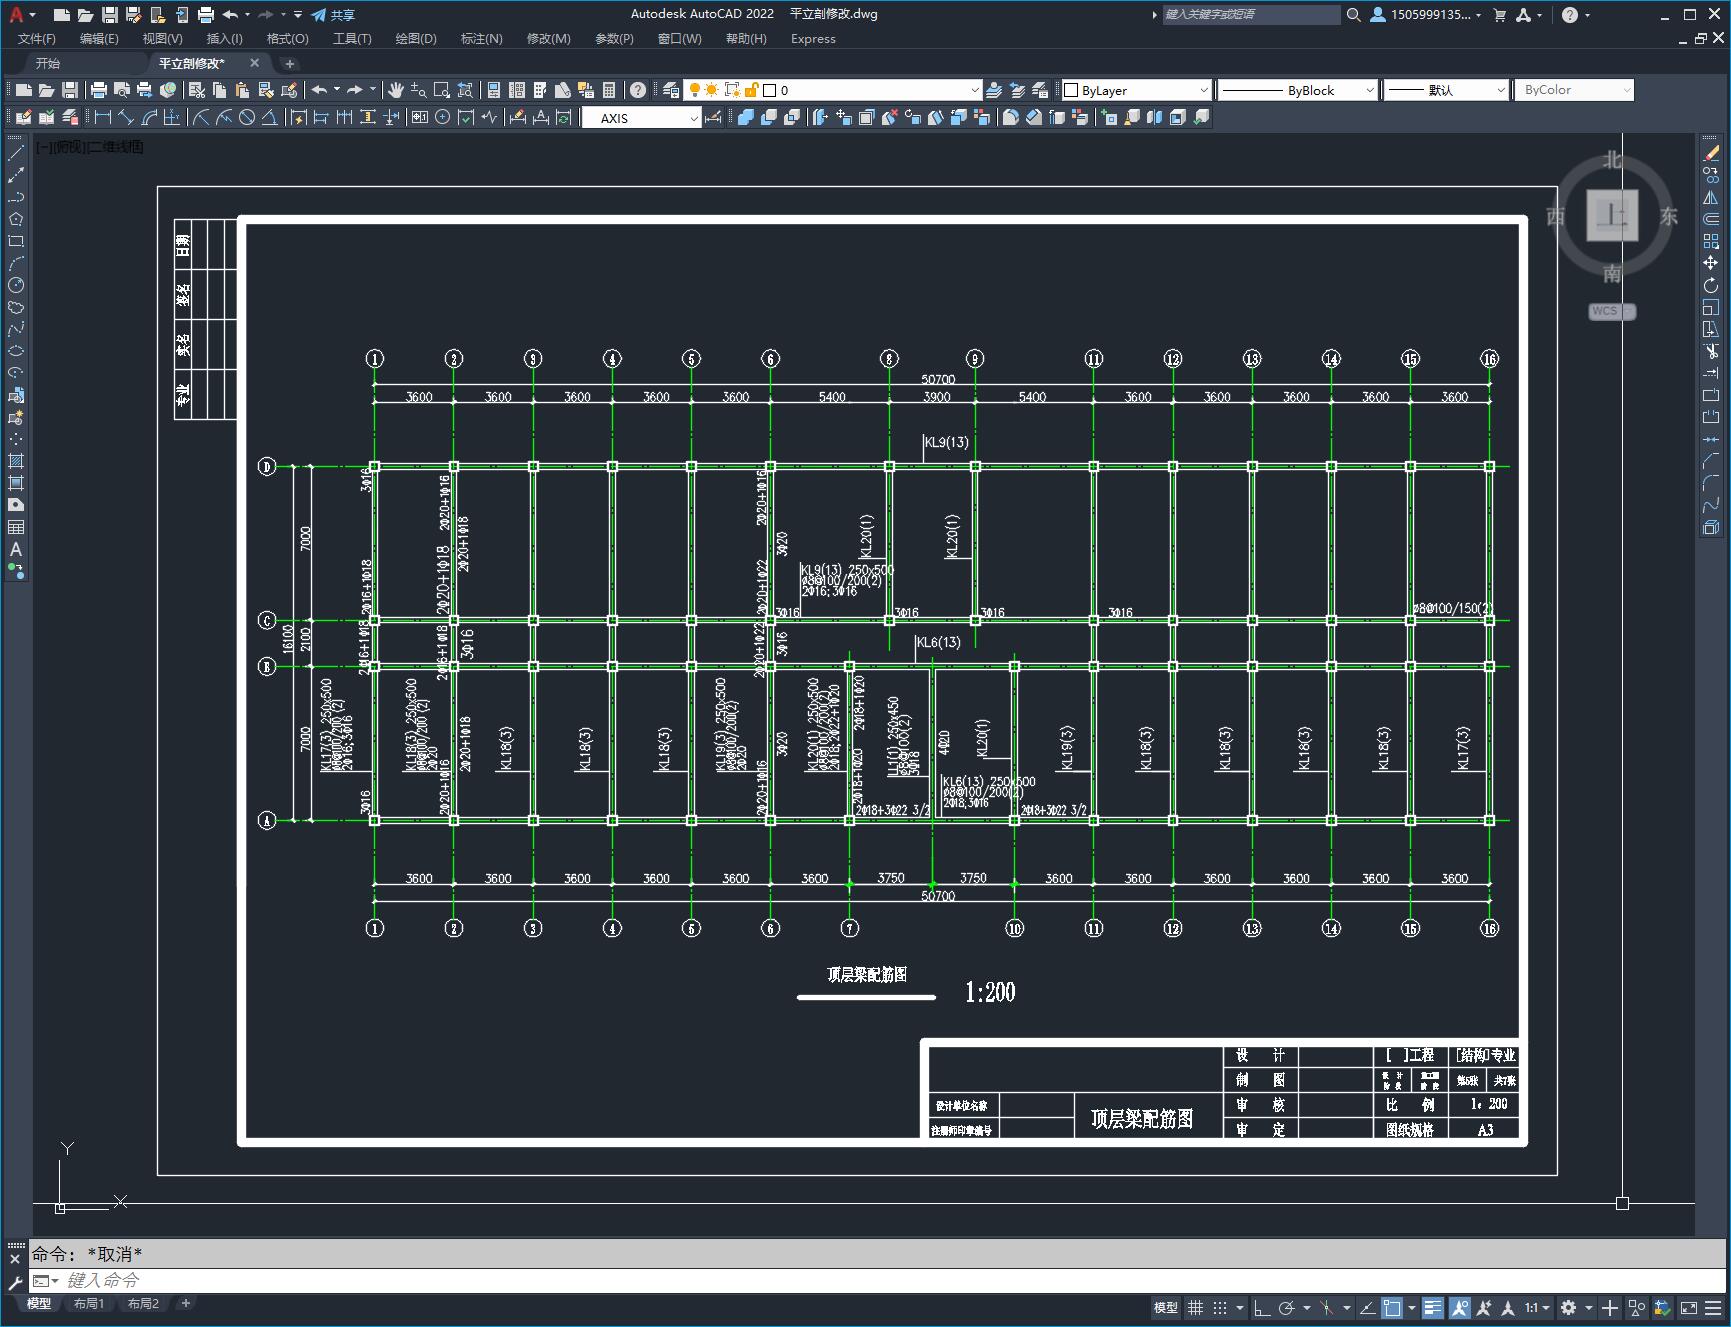The image size is (1731, 1327).
Task: Click the ViewCube top face 上
Action: click(1612, 215)
